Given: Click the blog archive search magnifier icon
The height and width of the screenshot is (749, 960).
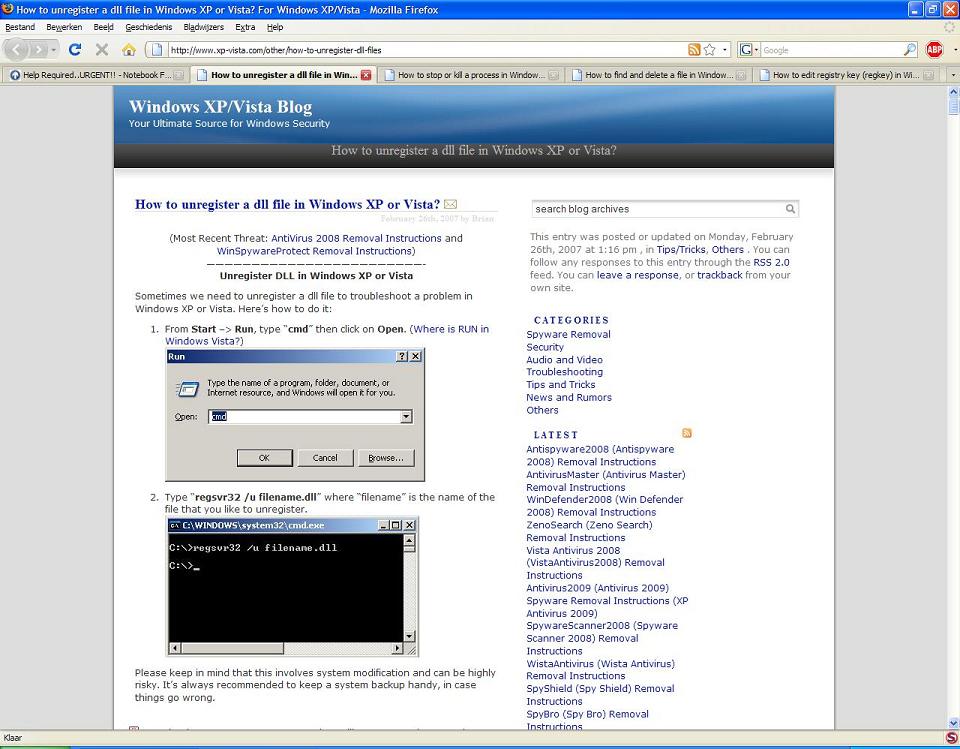Looking at the screenshot, I should click(x=790, y=209).
